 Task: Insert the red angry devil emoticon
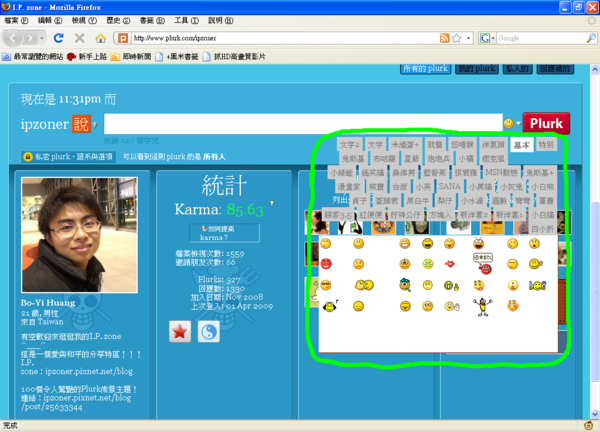326,264
